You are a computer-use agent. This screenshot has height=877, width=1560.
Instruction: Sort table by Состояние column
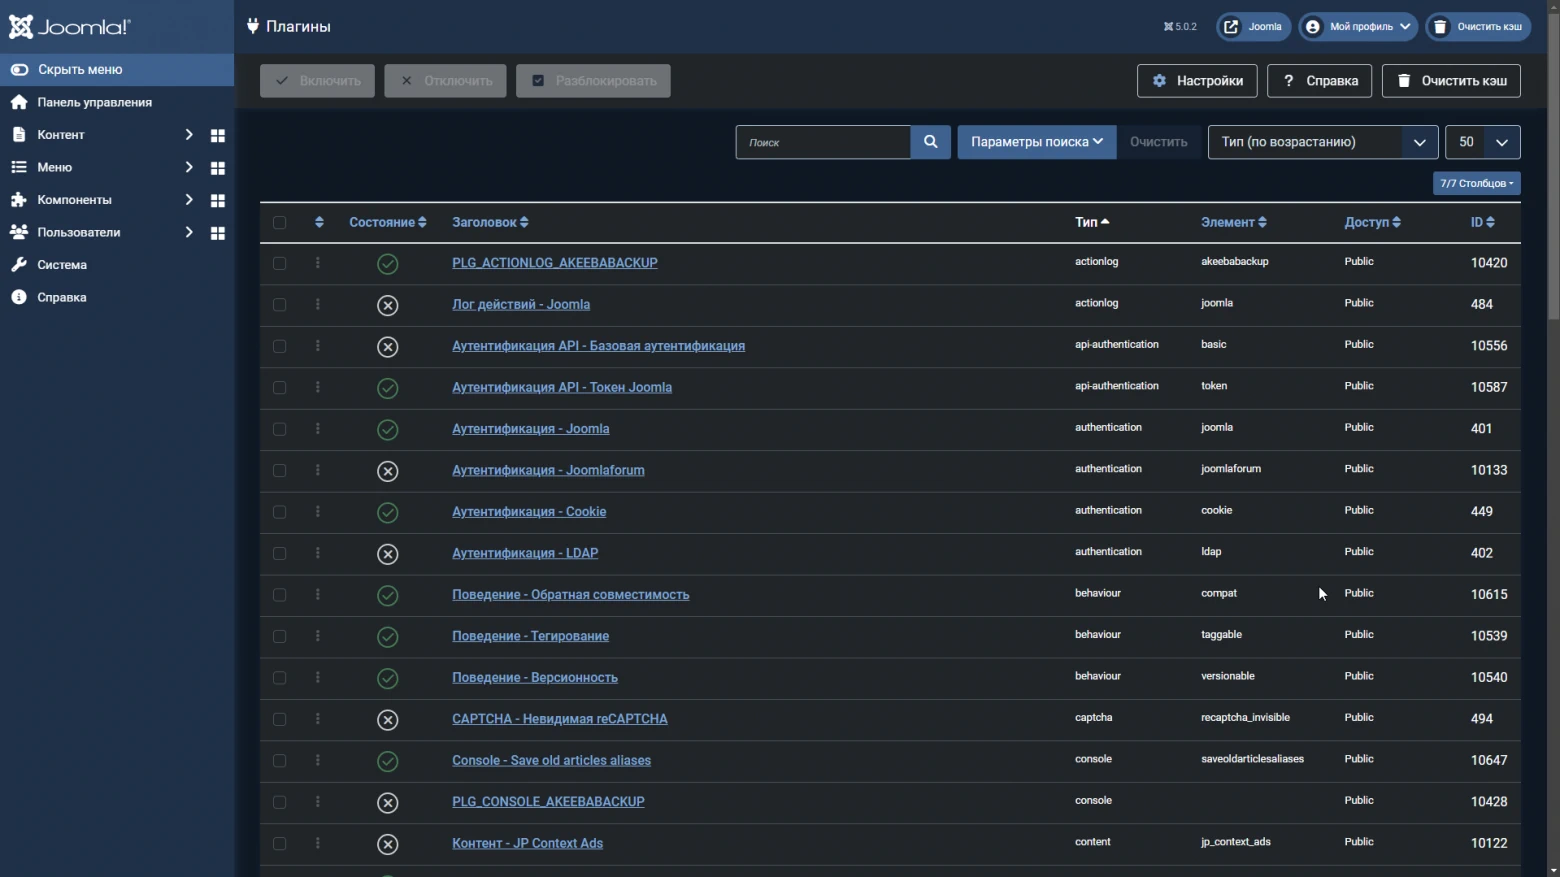[x=388, y=222]
